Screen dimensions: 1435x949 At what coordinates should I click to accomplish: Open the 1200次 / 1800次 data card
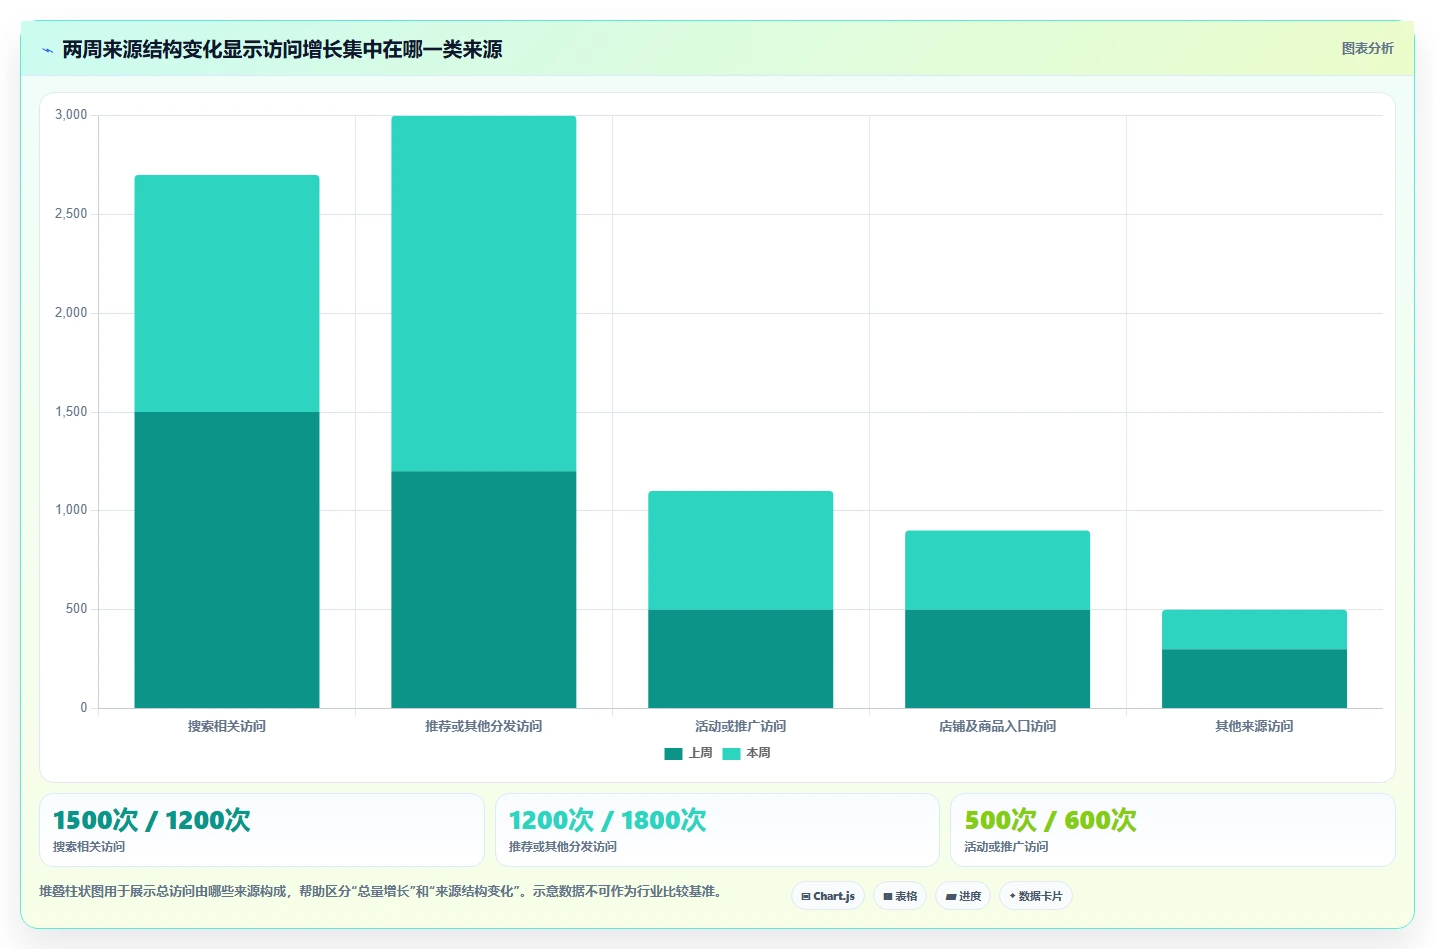(x=717, y=830)
